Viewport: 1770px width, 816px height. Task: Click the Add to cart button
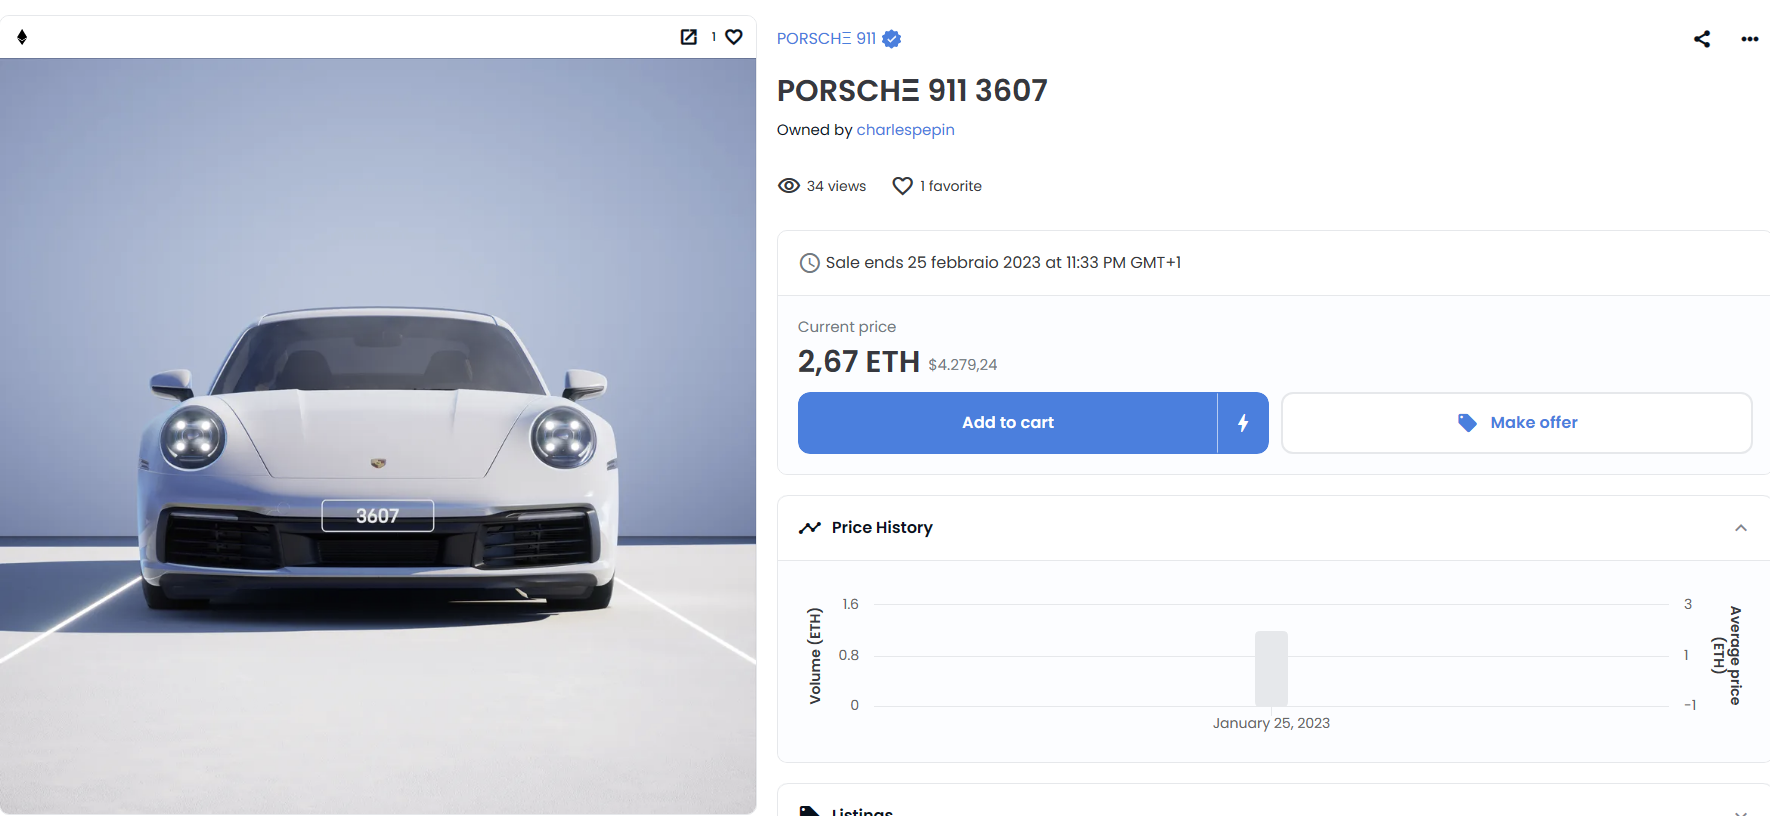click(x=1007, y=422)
